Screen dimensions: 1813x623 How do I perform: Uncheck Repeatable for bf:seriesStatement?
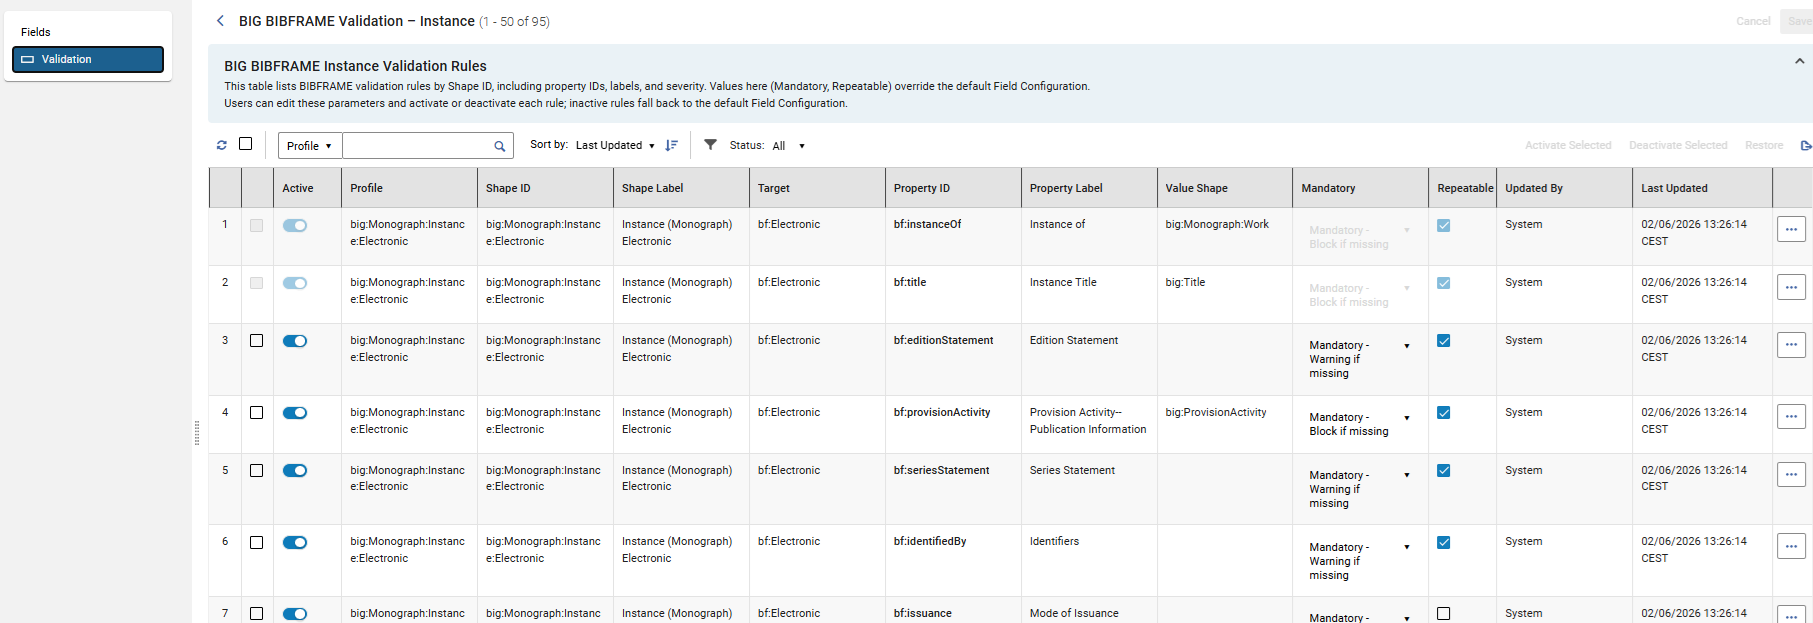pyautogui.click(x=1444, y=471)
